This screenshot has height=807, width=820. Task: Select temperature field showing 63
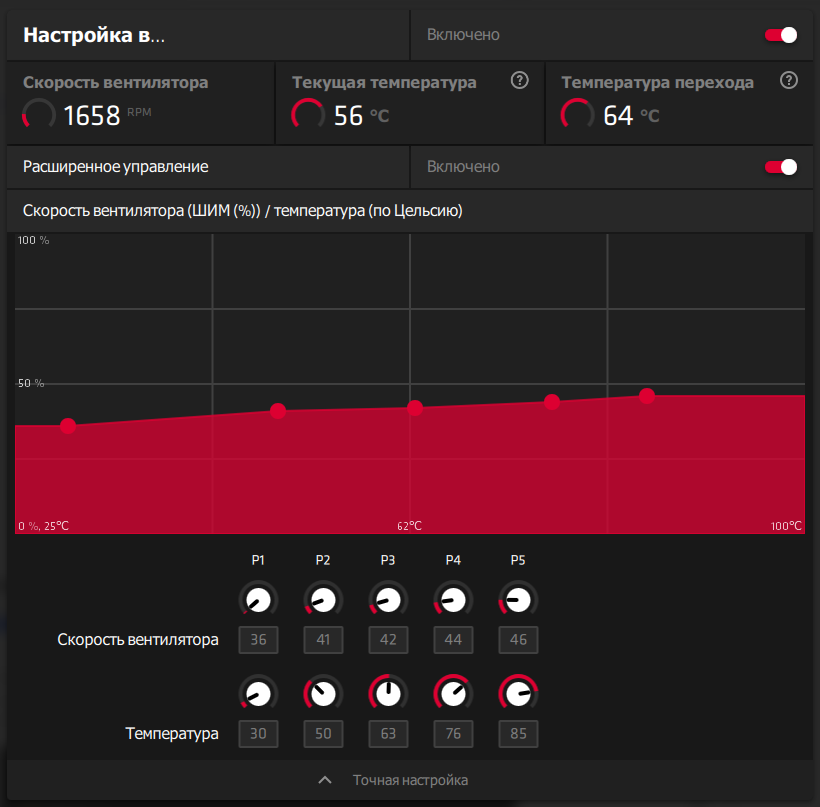(x=388, y=734)
